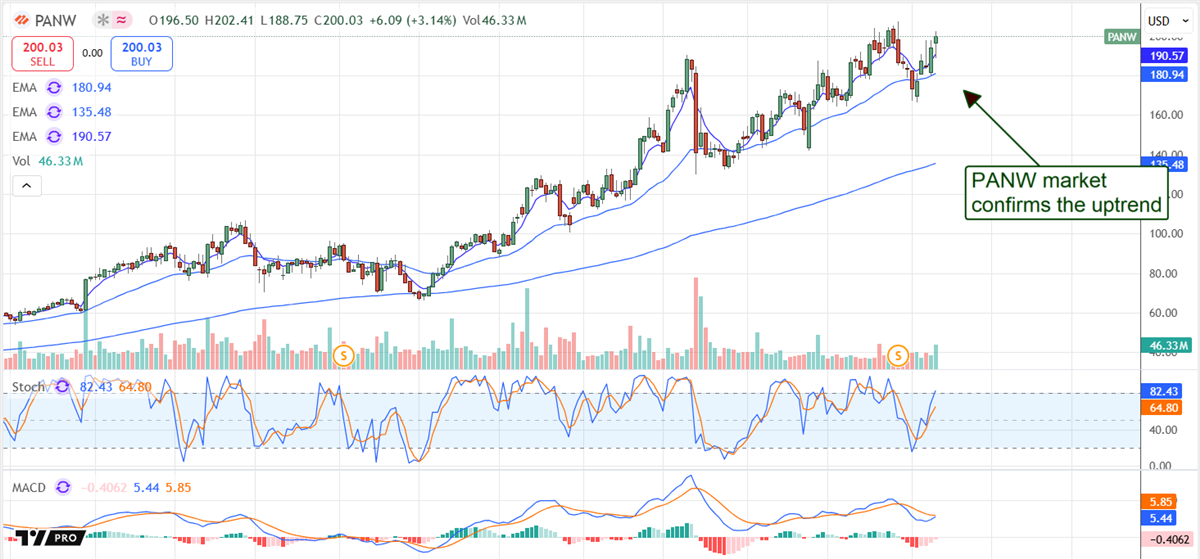Click the refresh icon beside Stoch
This screenshot has width=1200, height=559.
tap(65, 386)
